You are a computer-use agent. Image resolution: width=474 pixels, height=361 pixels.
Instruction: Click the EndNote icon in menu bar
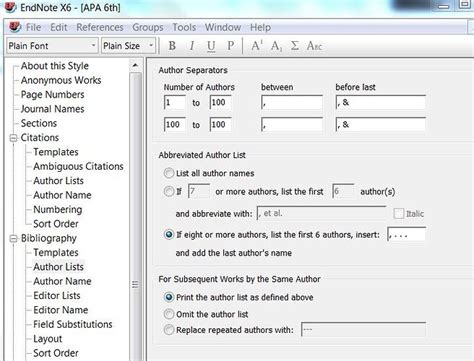[14, 27]
